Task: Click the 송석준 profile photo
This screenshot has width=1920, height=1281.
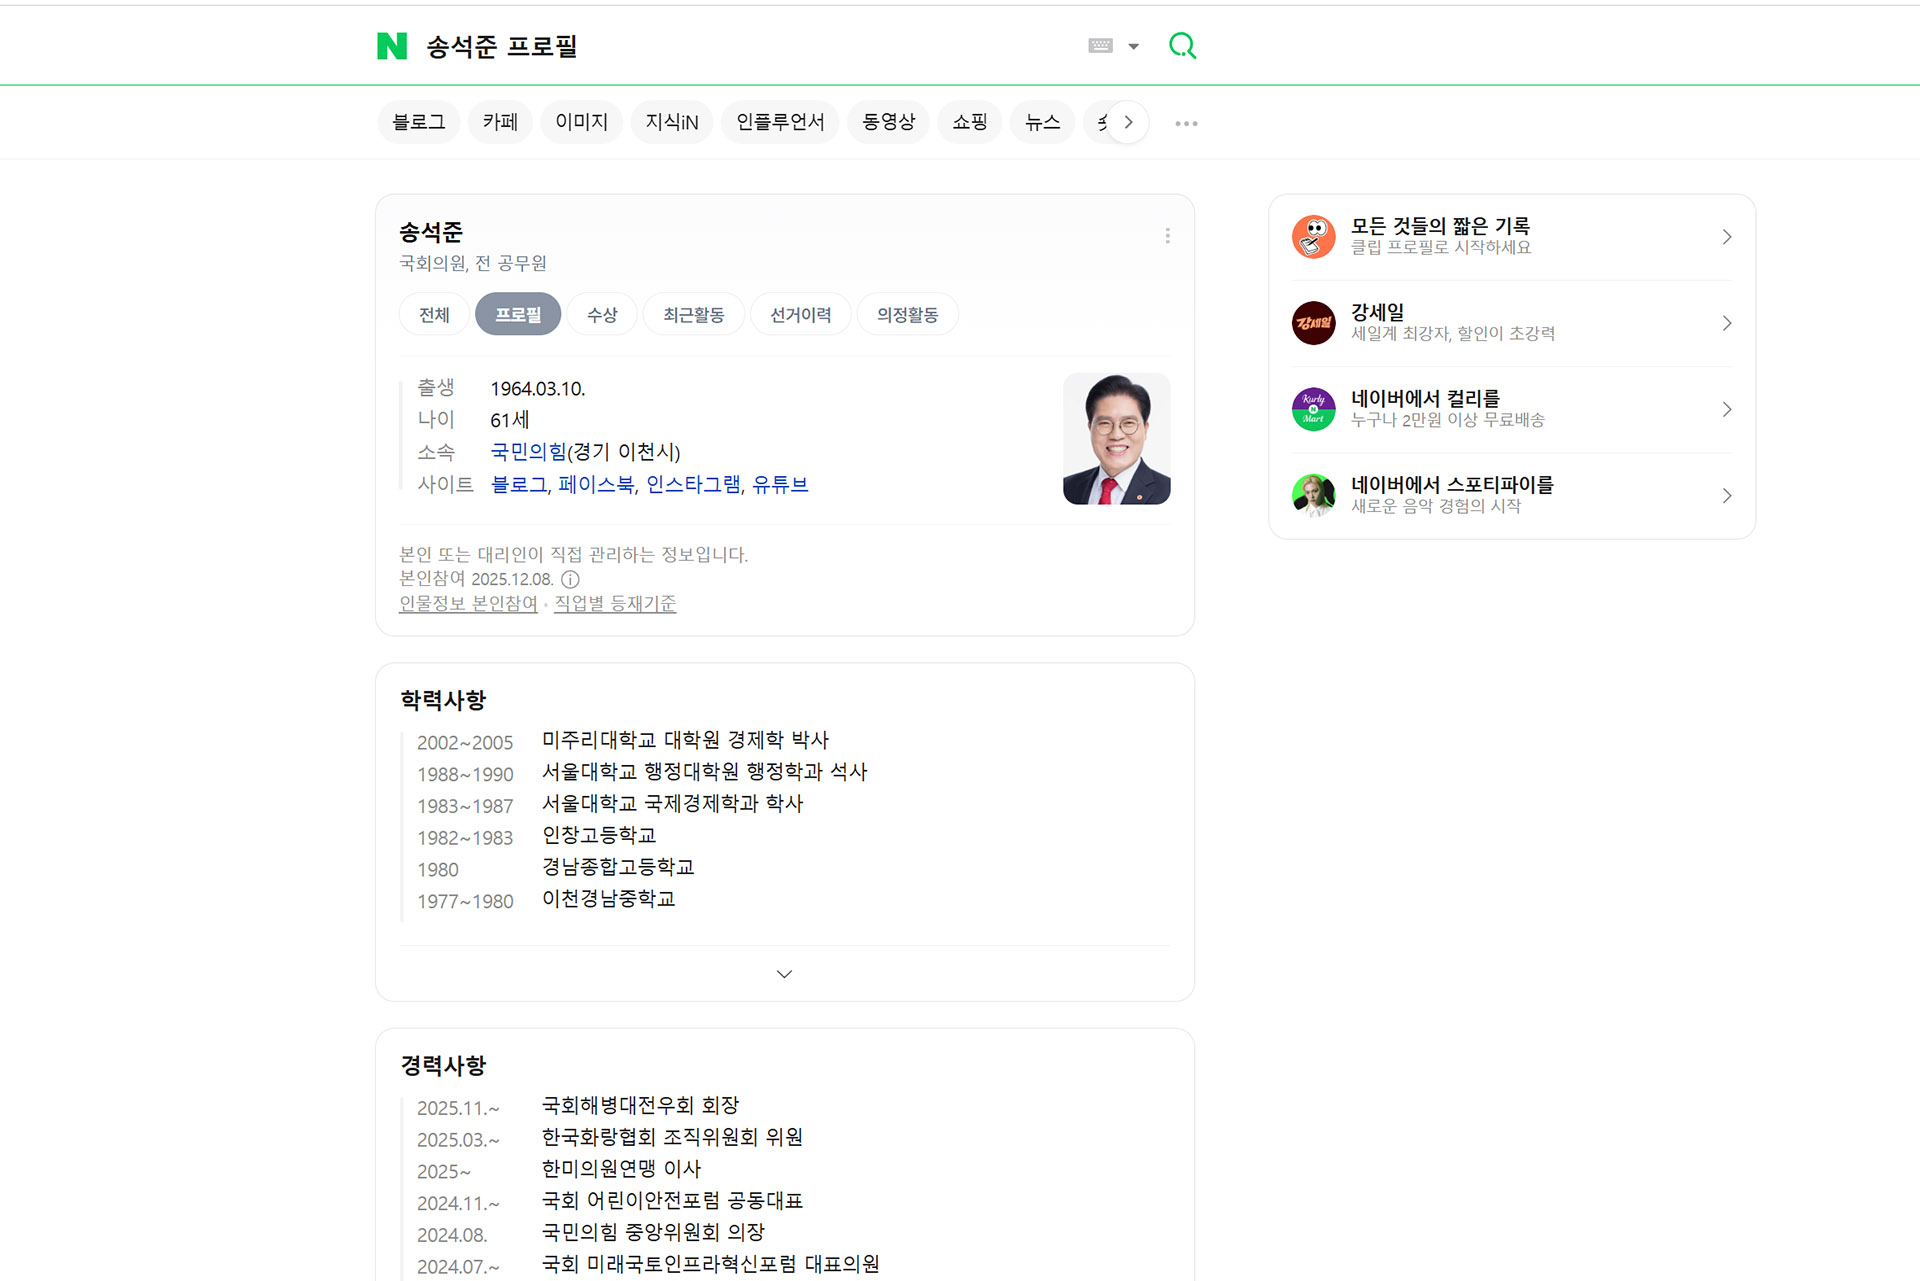Action: click(1116, 439)
